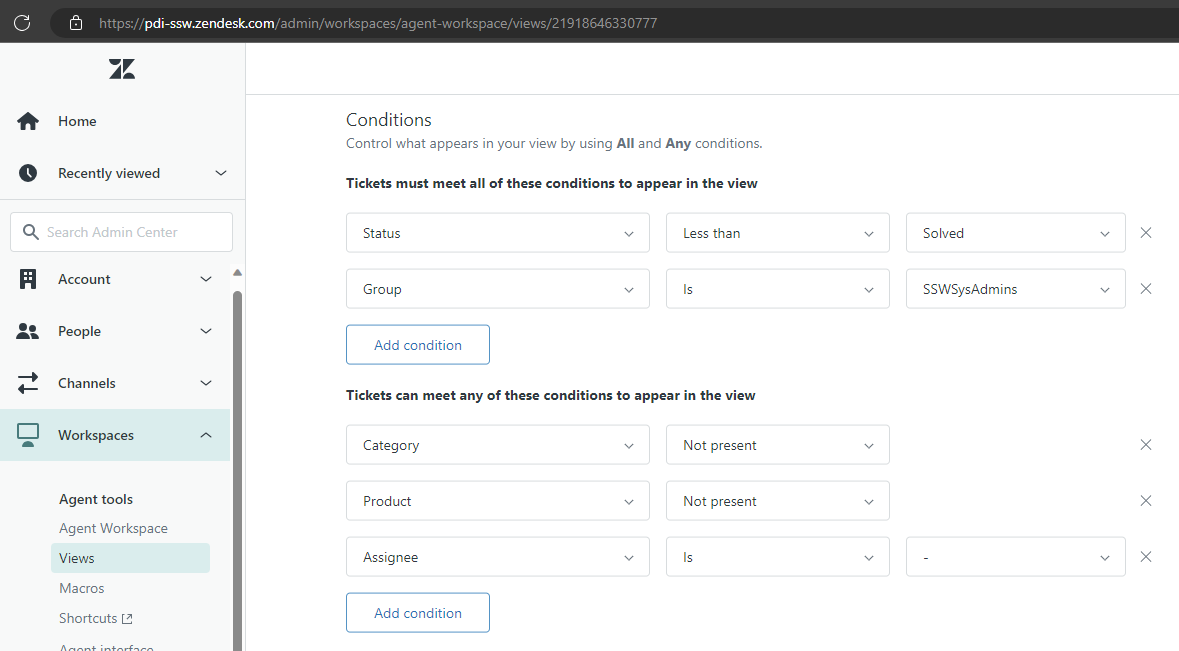This screenshot has height=651, width=1179.
Task: Open the Shortcuts external link
Action: tap(95, 618)
